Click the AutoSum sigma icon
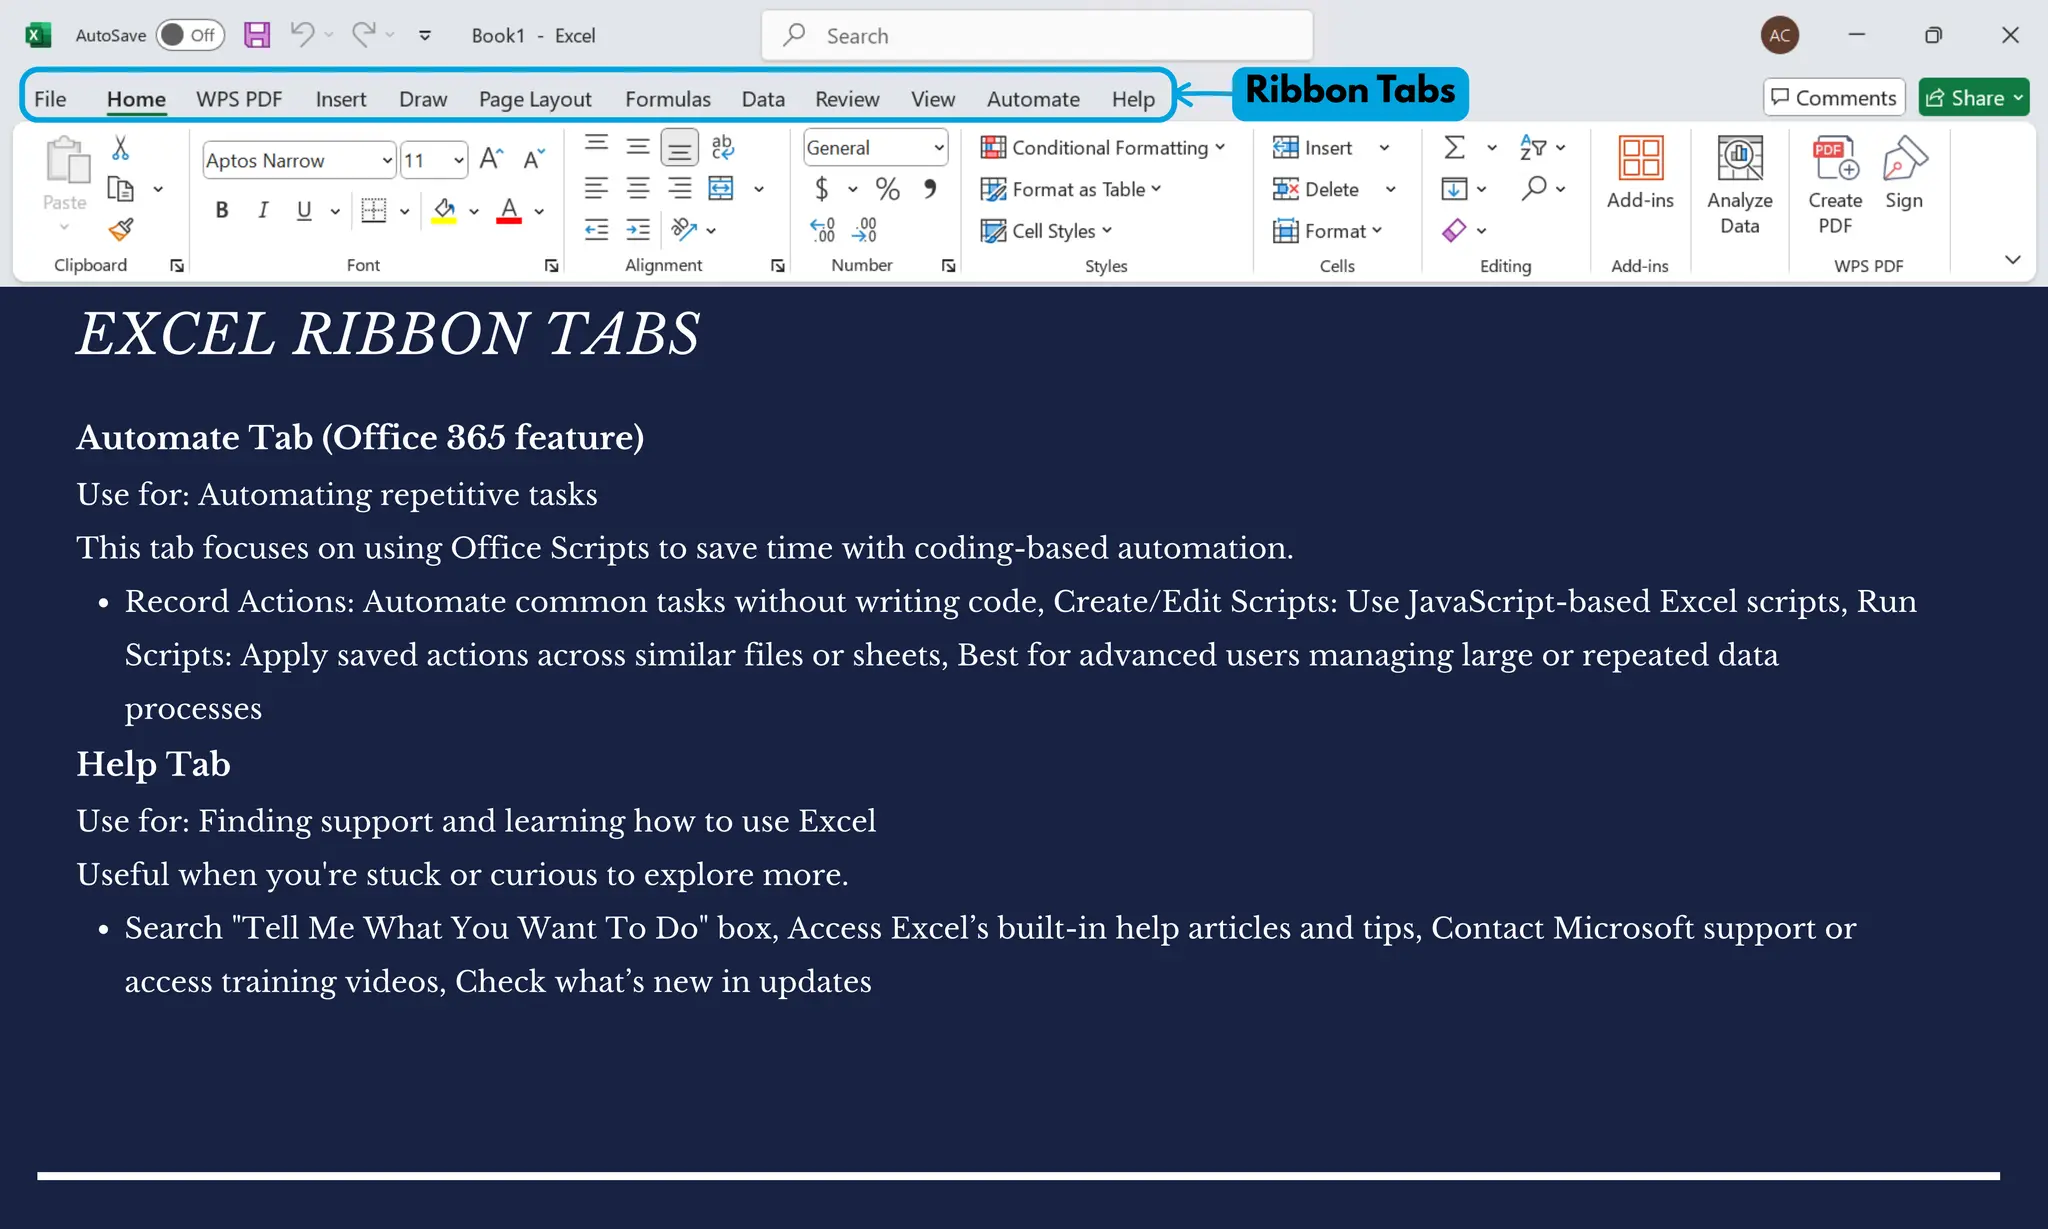 click(x=1455, y=147)
